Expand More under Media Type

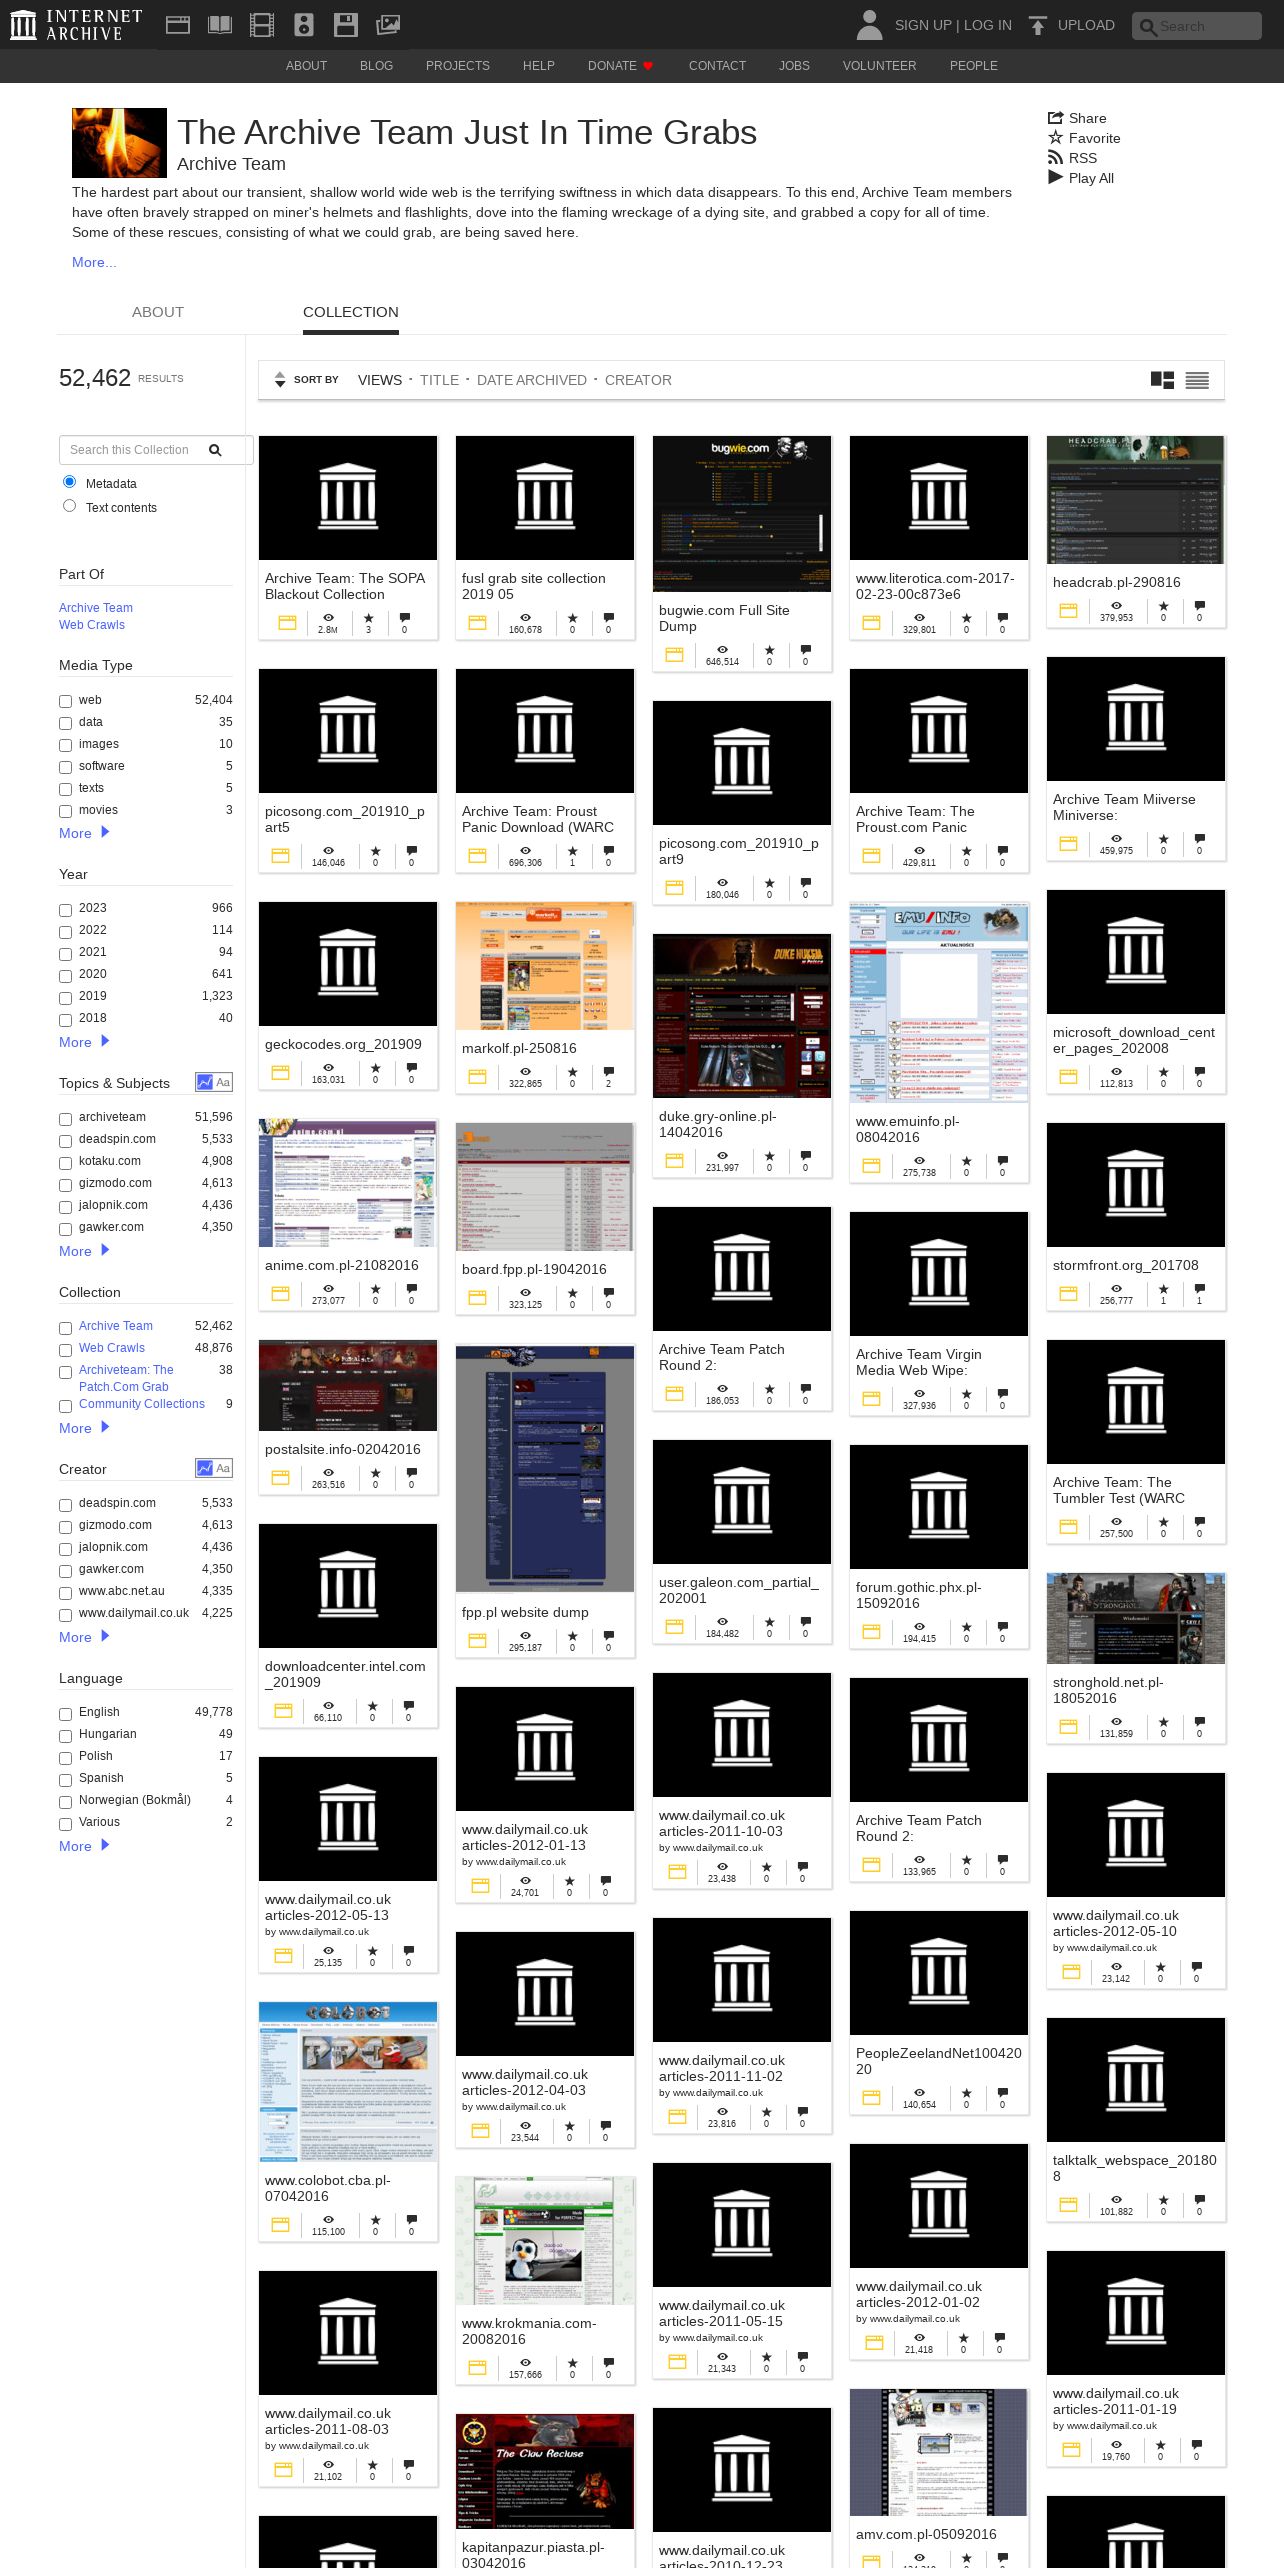pos(84,833)
